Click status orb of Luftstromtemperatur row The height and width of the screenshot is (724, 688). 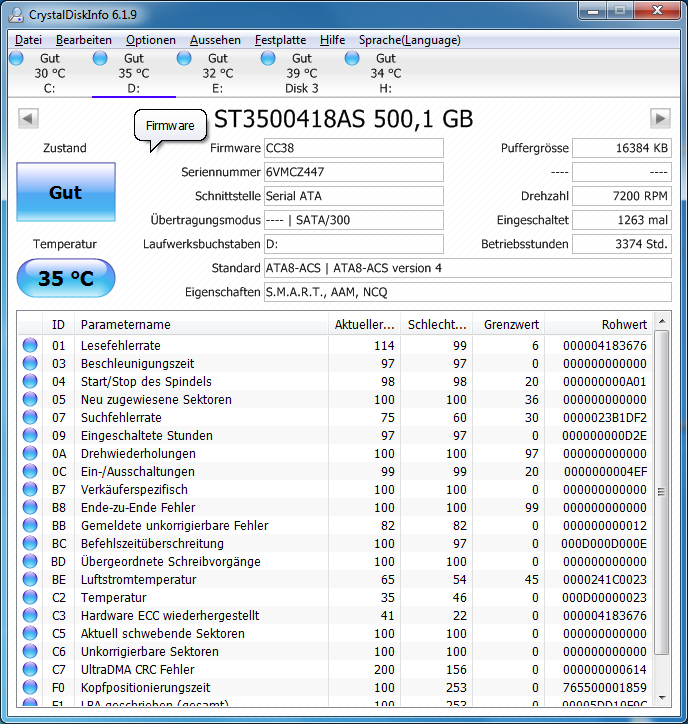[30, 579]
